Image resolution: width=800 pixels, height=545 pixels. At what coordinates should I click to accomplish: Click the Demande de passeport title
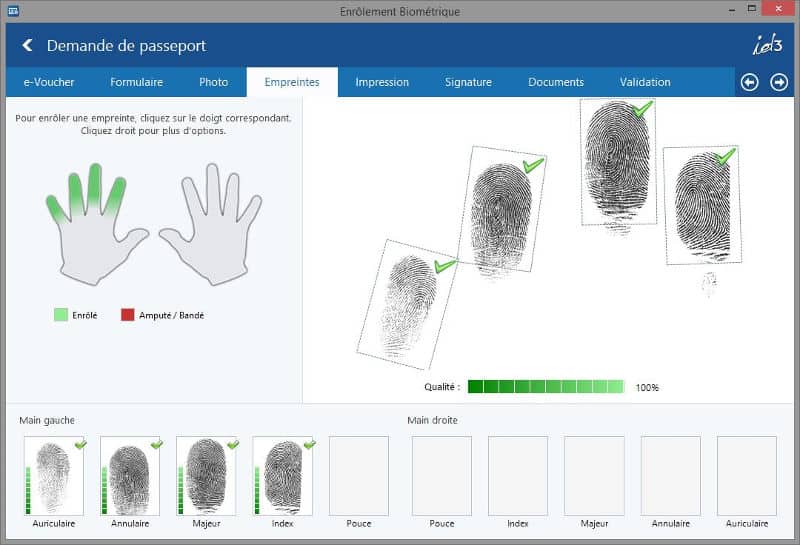click(127, 45)
